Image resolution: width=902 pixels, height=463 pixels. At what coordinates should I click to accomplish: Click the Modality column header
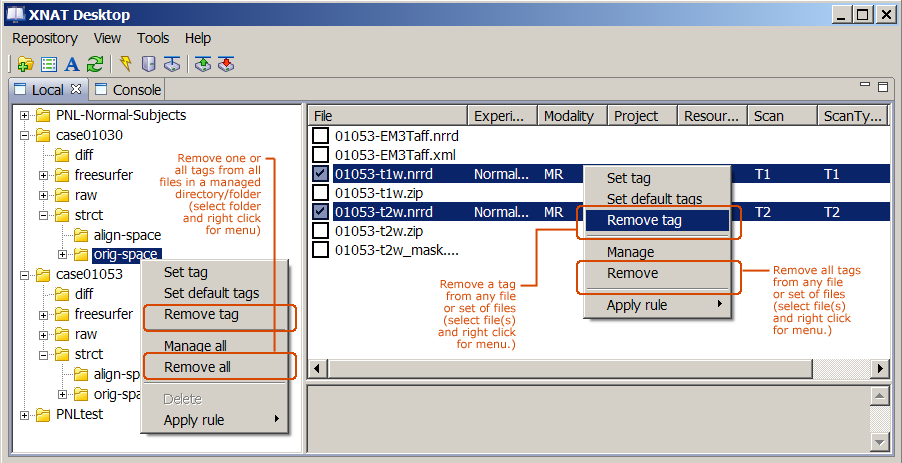click(x=568, y=116)
